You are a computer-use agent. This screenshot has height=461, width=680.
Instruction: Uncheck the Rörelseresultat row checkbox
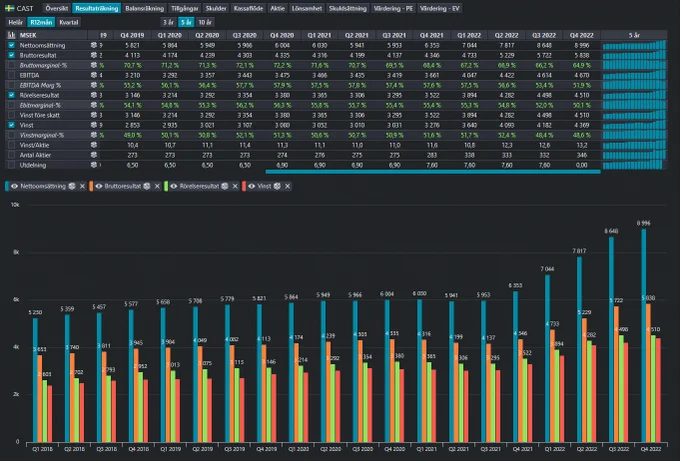click(12, 95)
